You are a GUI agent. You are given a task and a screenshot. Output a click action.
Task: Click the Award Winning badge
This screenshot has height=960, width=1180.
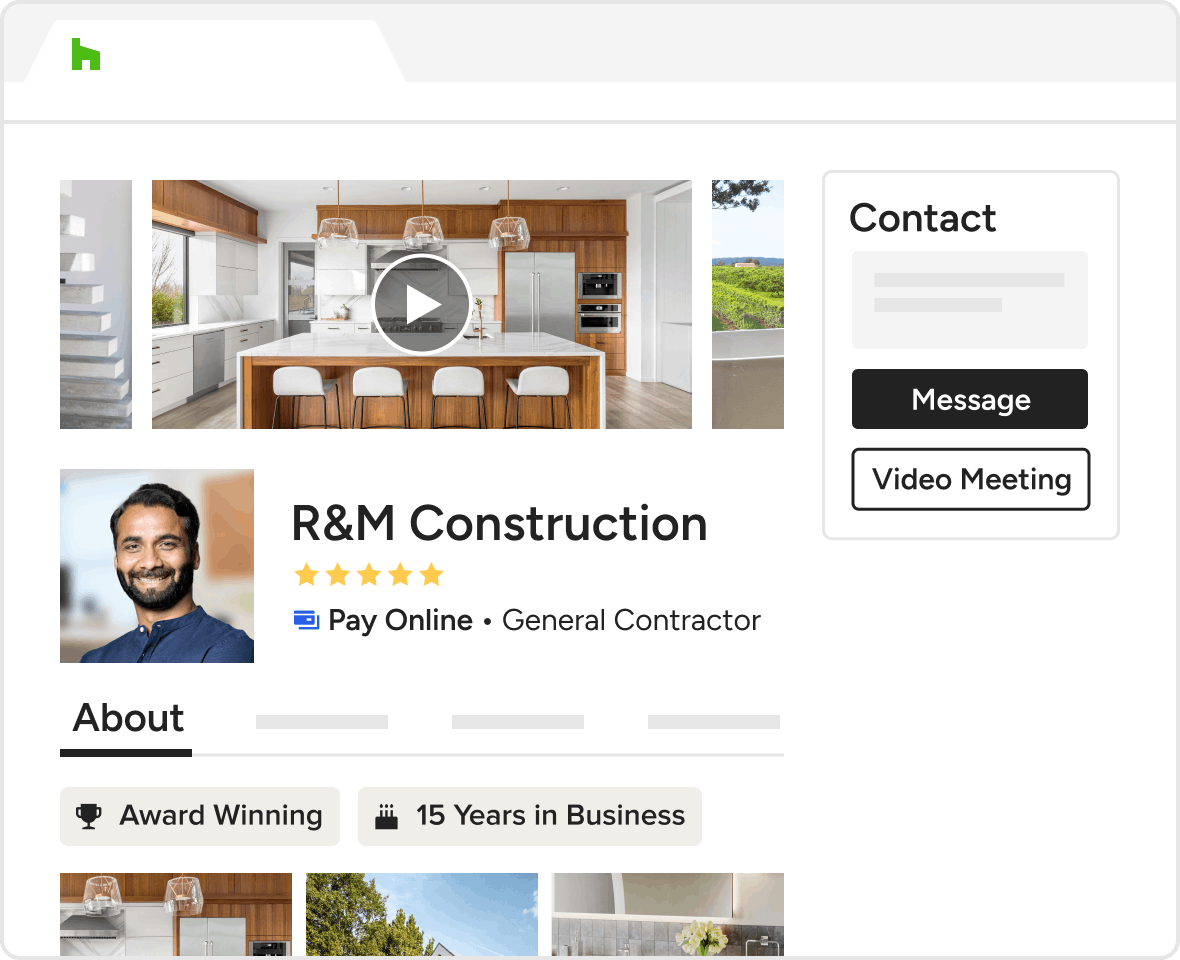199,816
